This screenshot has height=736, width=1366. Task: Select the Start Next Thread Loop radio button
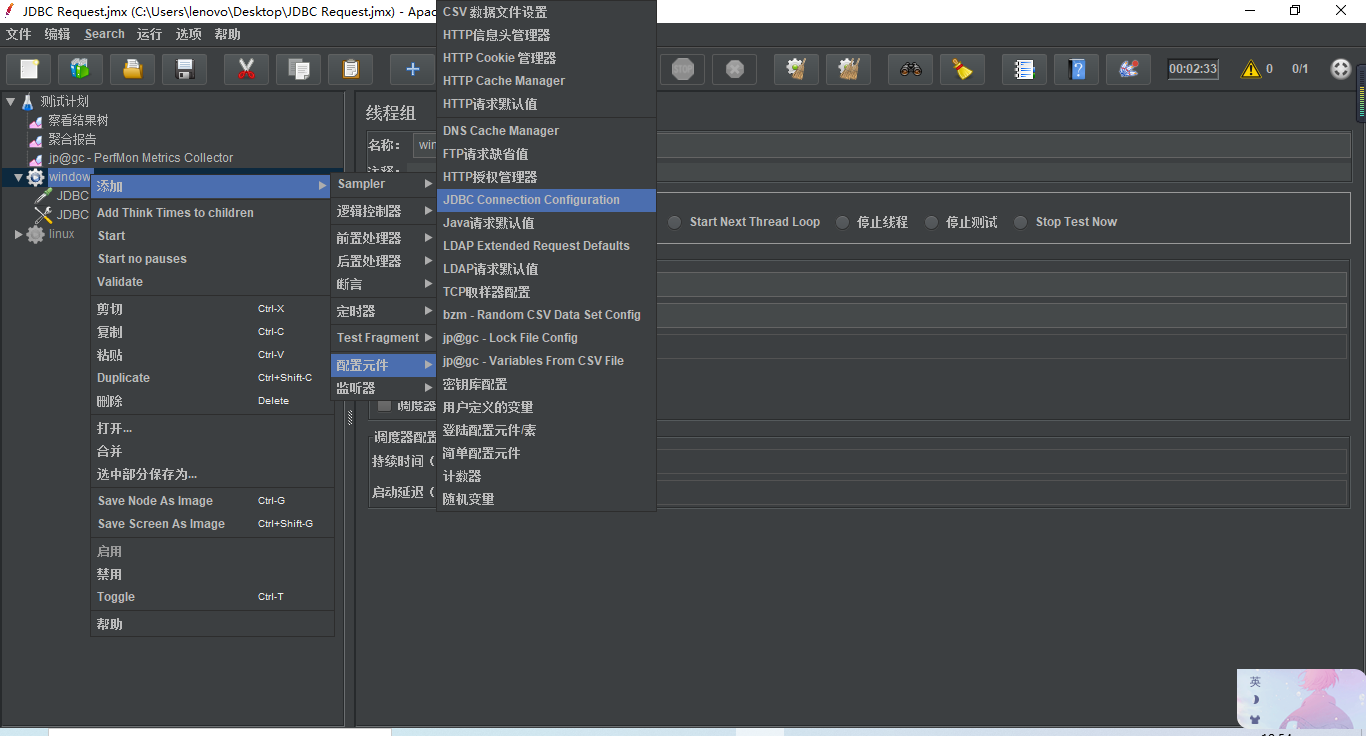pyautogui.click(x=675, y=222)
